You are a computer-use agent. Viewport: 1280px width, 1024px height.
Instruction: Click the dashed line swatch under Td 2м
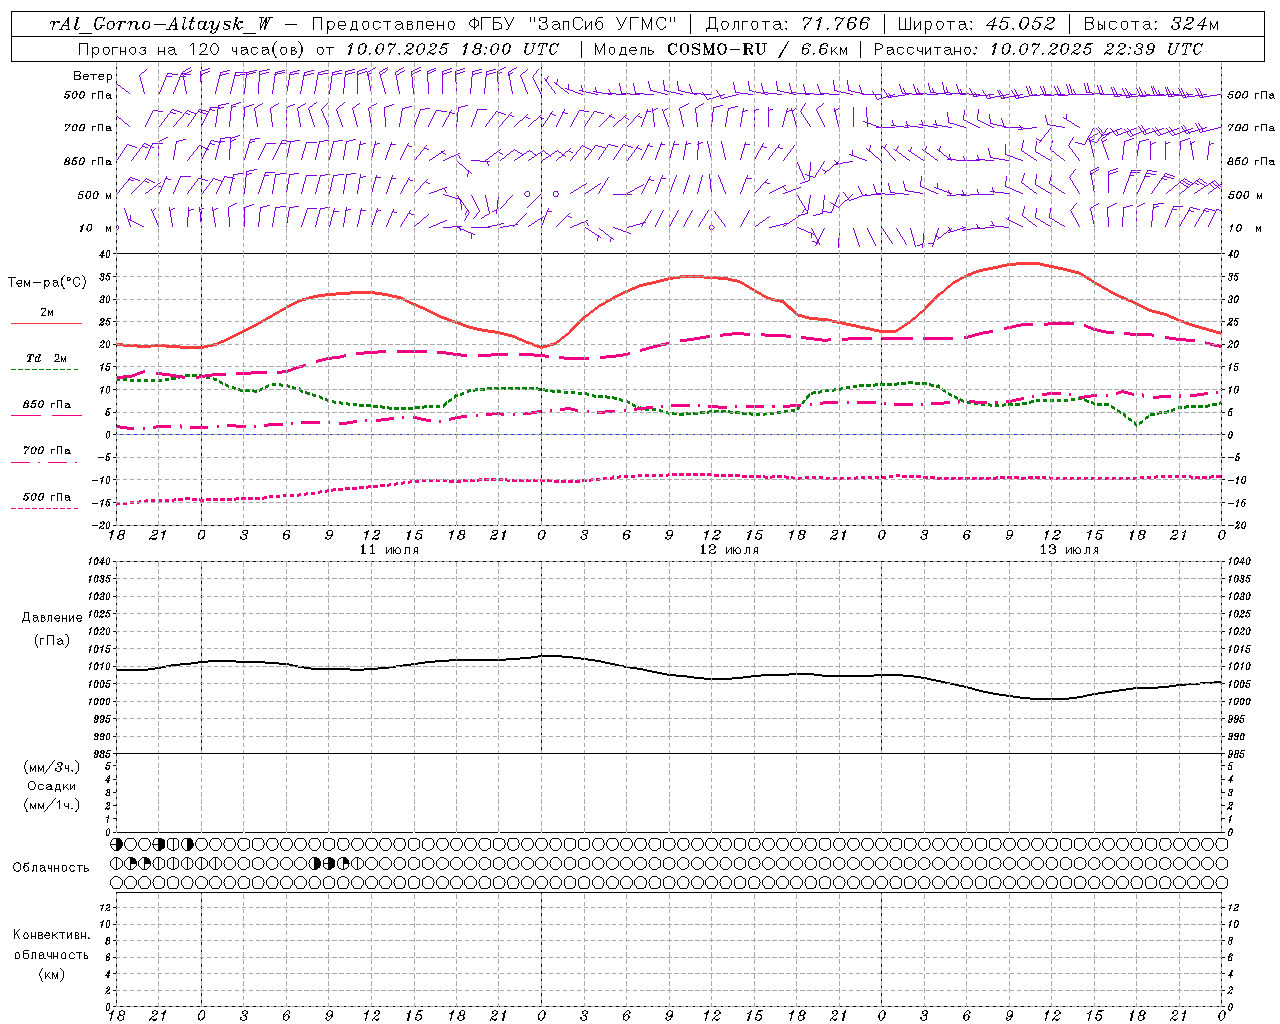coord(46,369)
